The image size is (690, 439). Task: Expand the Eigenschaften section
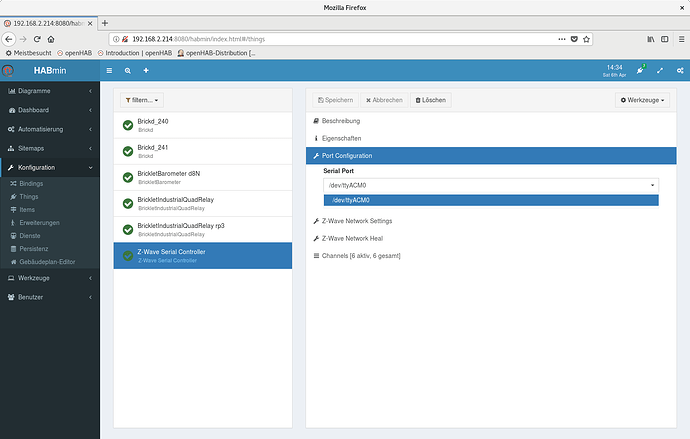coord(491,139)
